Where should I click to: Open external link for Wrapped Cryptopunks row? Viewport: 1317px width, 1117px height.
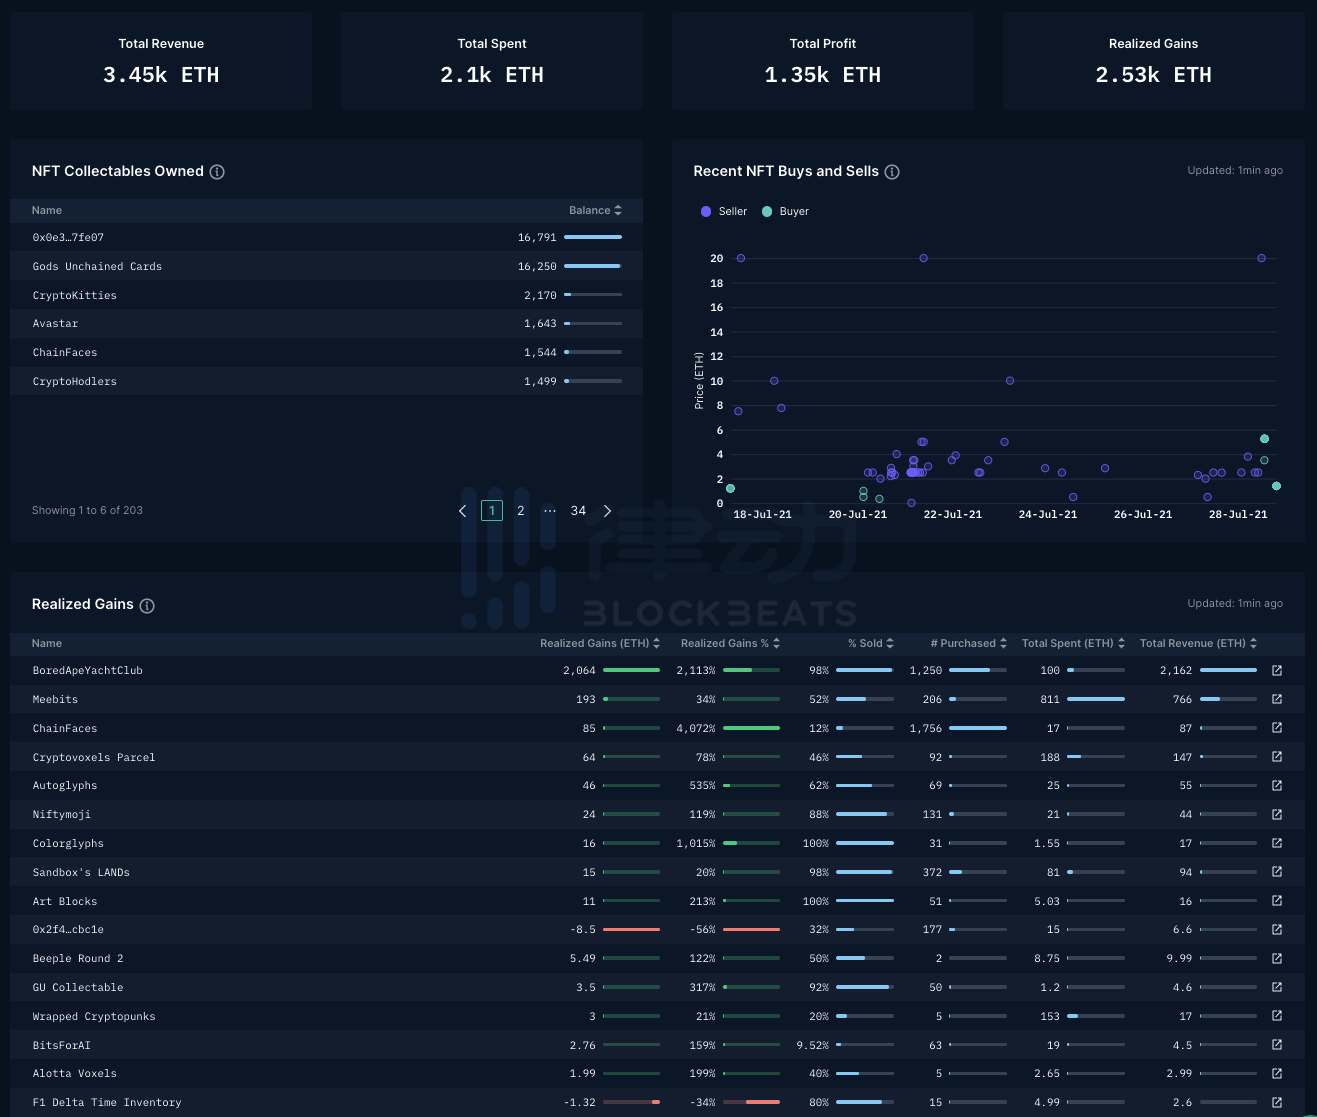tap(1277, 1016)
